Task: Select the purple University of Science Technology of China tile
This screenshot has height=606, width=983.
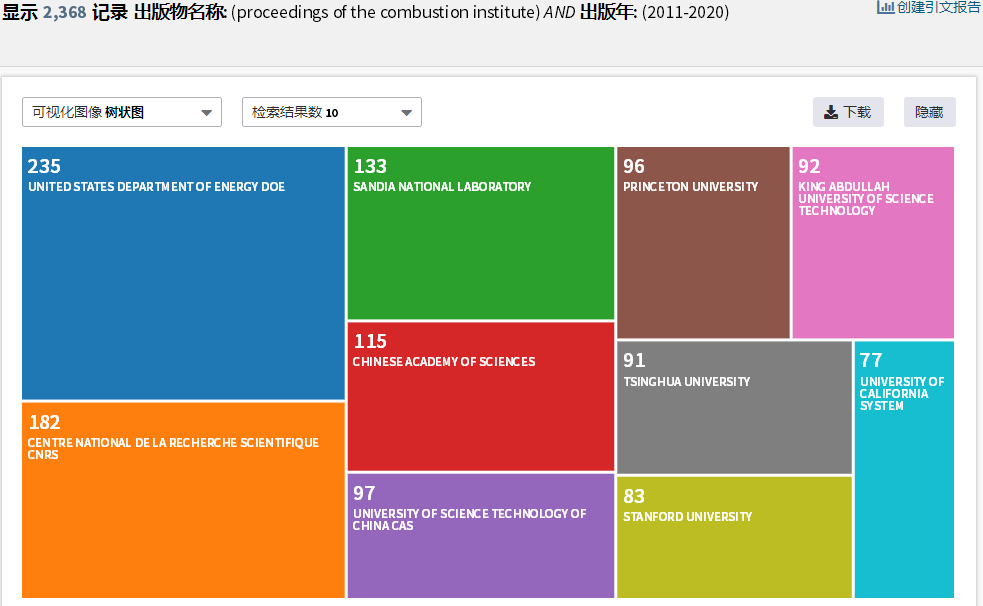Action: [x=481, y=536]
